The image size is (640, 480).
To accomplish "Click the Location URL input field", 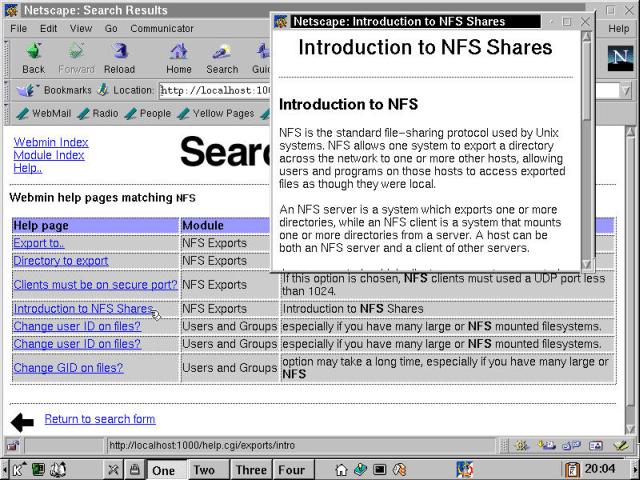I will coord(215,90).
